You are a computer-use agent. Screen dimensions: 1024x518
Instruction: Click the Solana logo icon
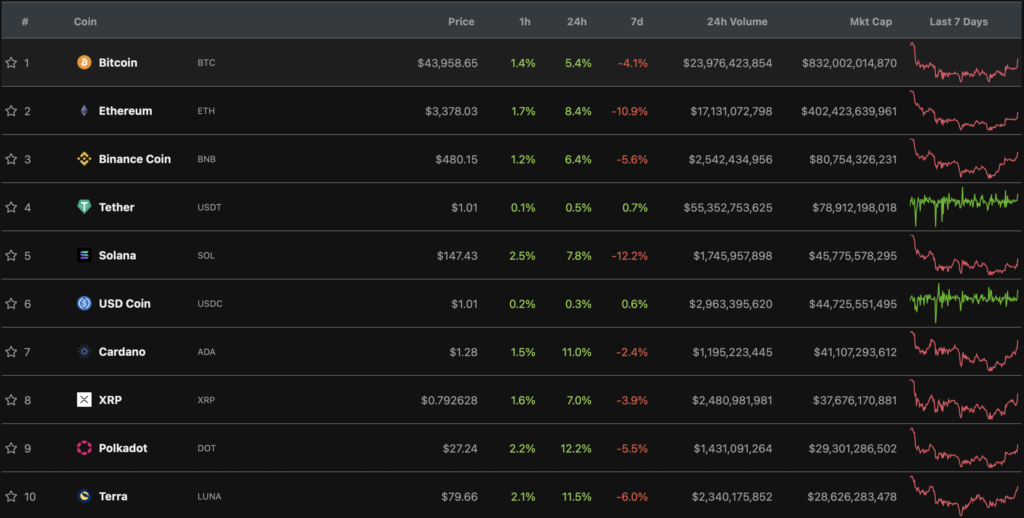click(84, 255)
